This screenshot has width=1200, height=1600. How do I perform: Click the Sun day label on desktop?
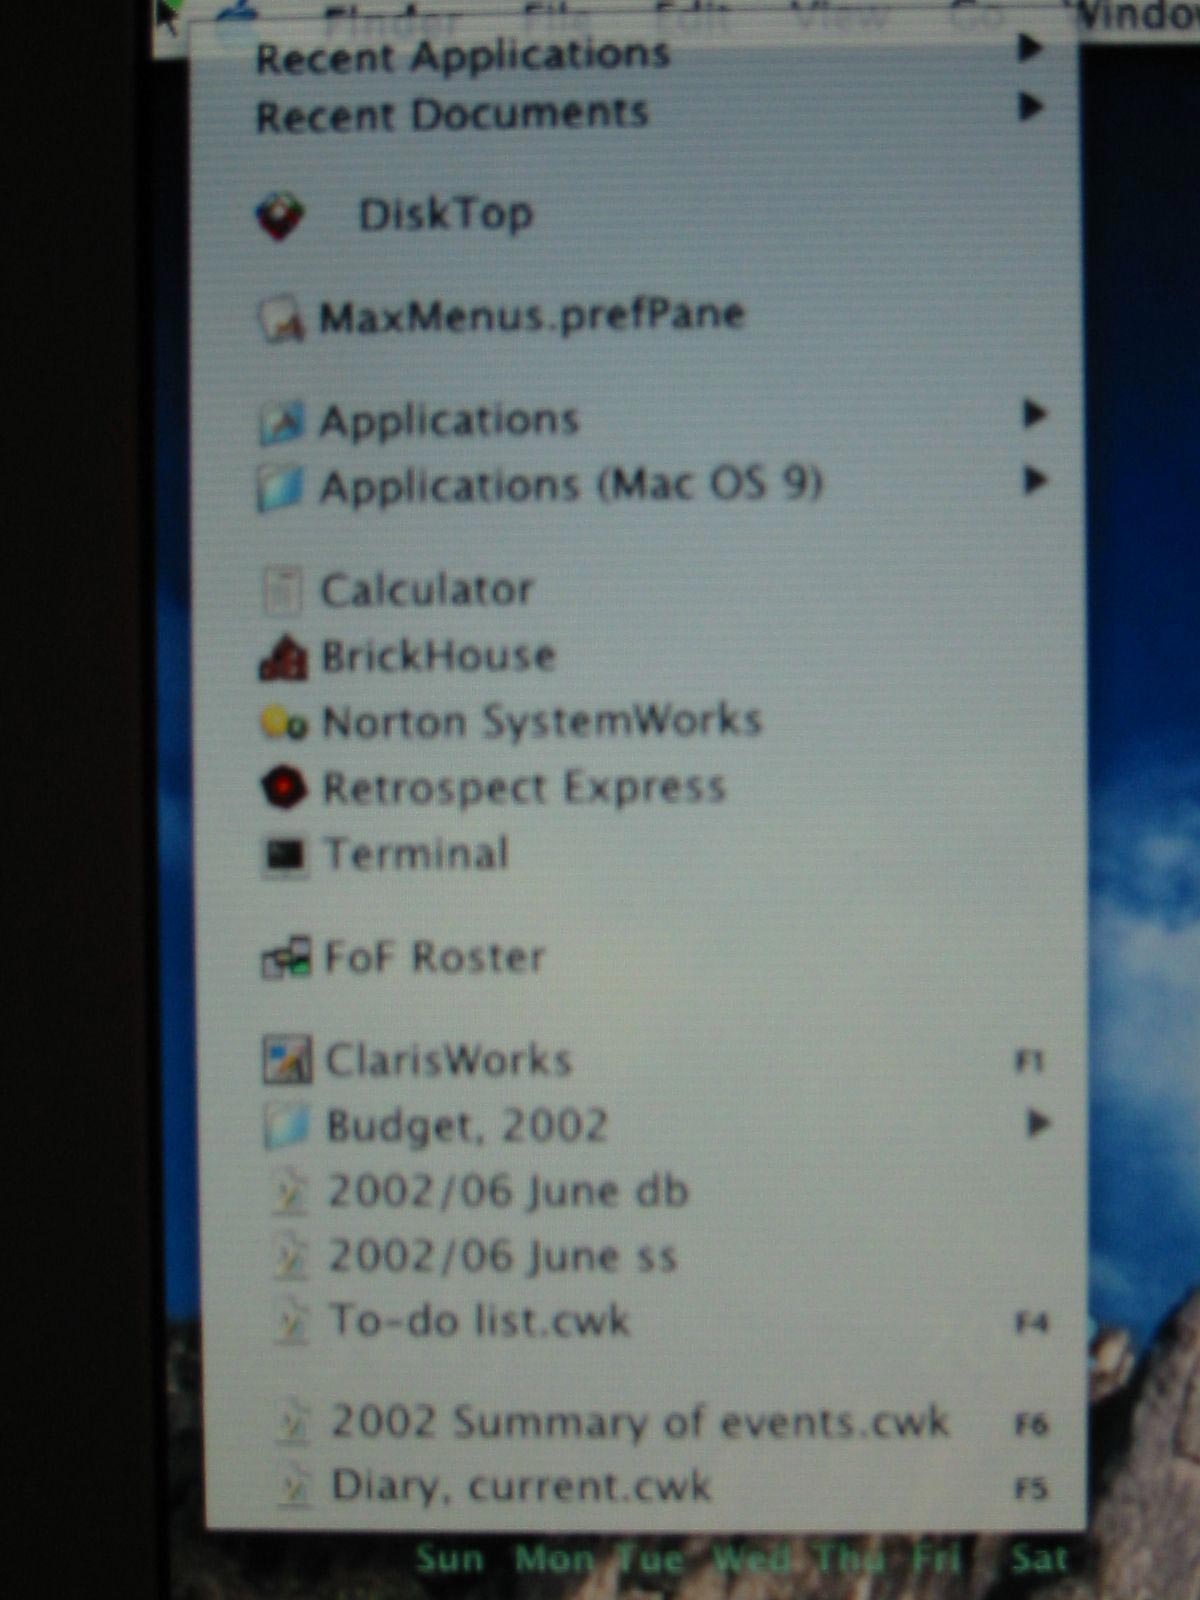tap(450, 1559)
